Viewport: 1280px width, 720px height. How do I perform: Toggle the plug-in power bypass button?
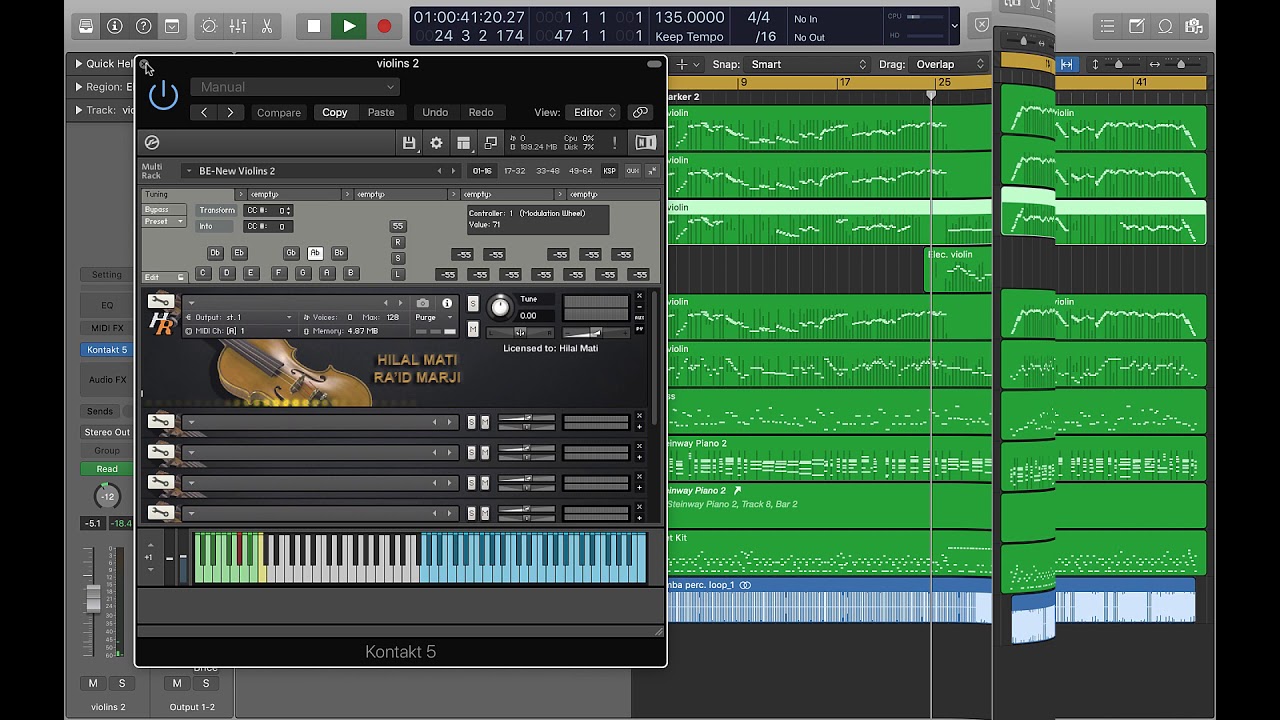pos(163,96)
